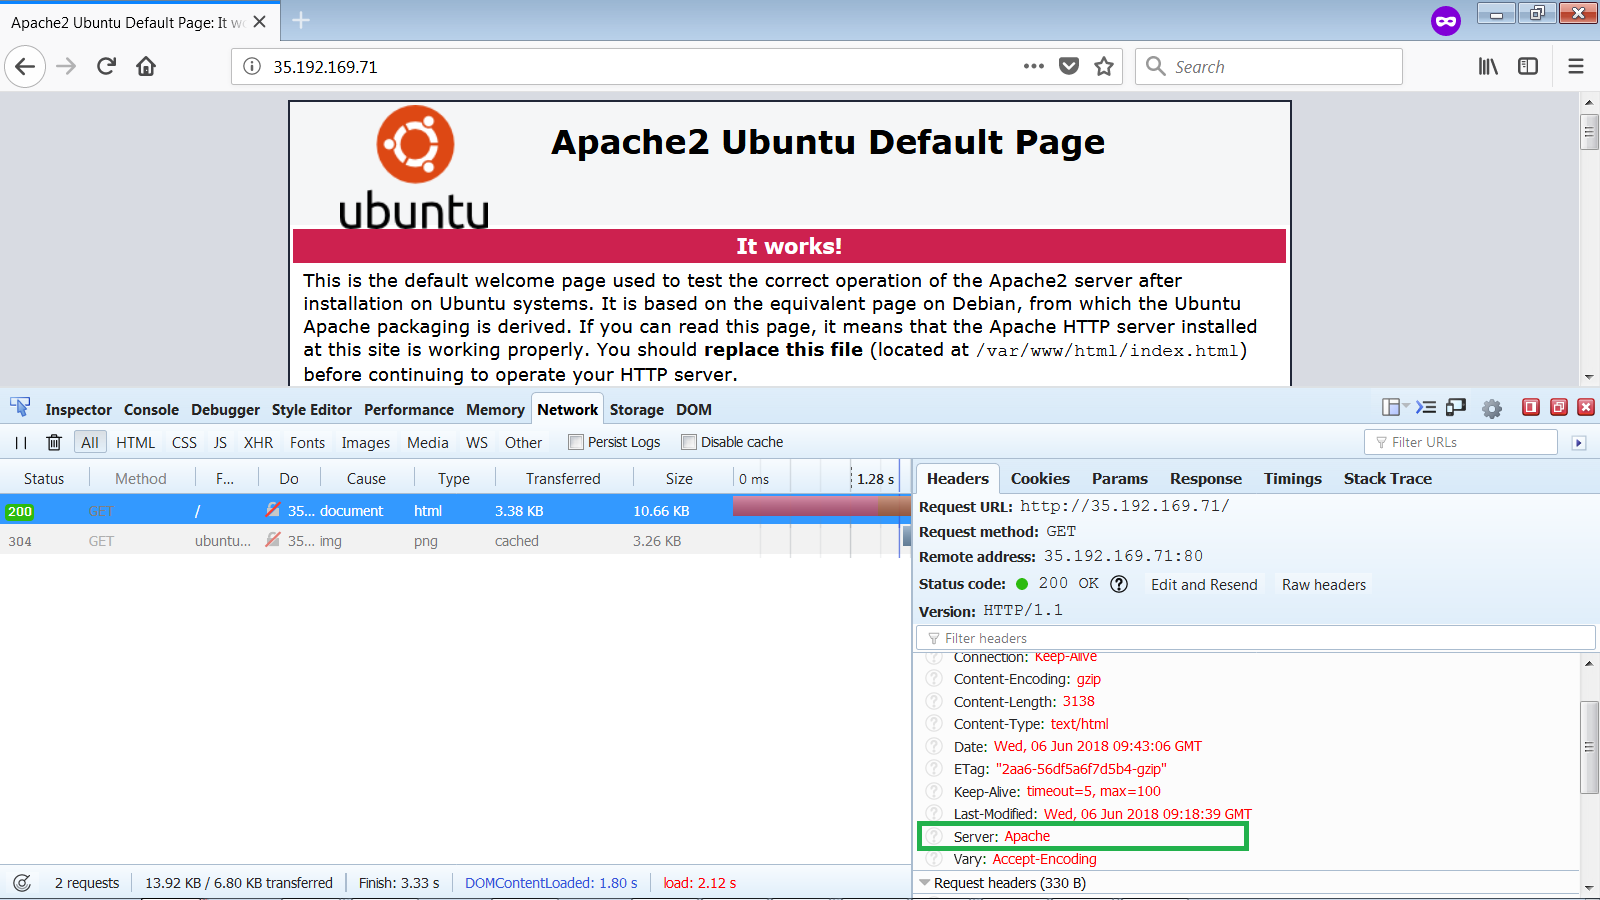Clear network log with the trash icon

[54, 442]
